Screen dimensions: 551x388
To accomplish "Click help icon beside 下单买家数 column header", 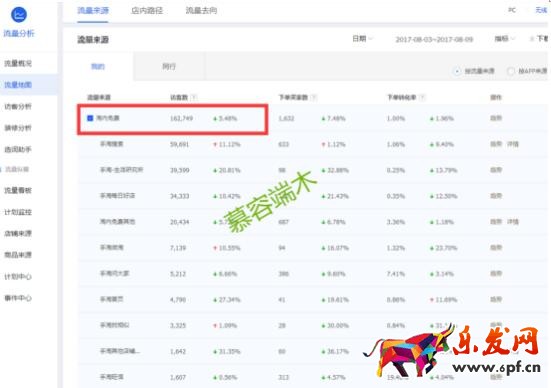I will pyautogui.click(x=314, y=97).
